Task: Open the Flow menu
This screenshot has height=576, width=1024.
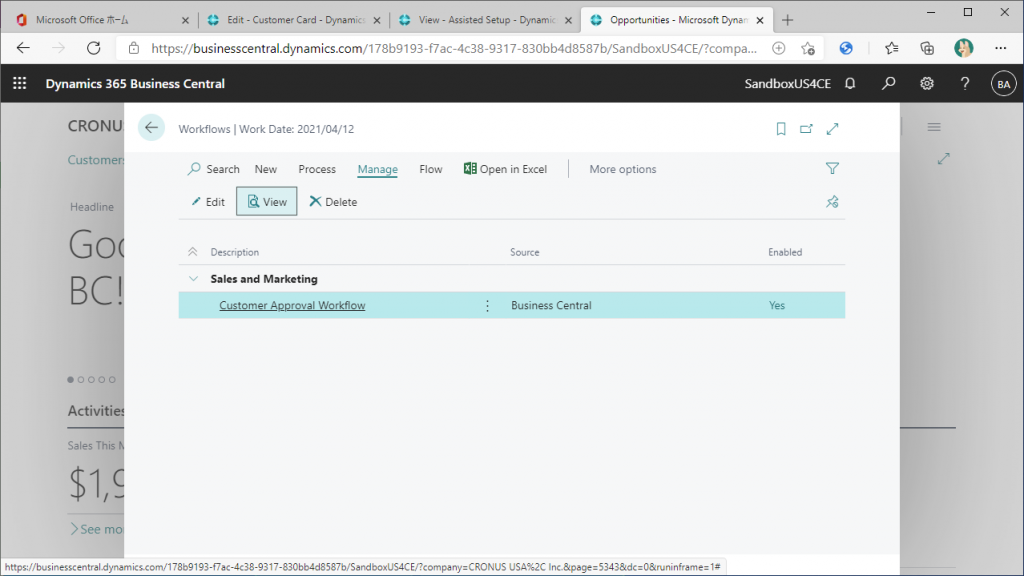Action: 430,169
